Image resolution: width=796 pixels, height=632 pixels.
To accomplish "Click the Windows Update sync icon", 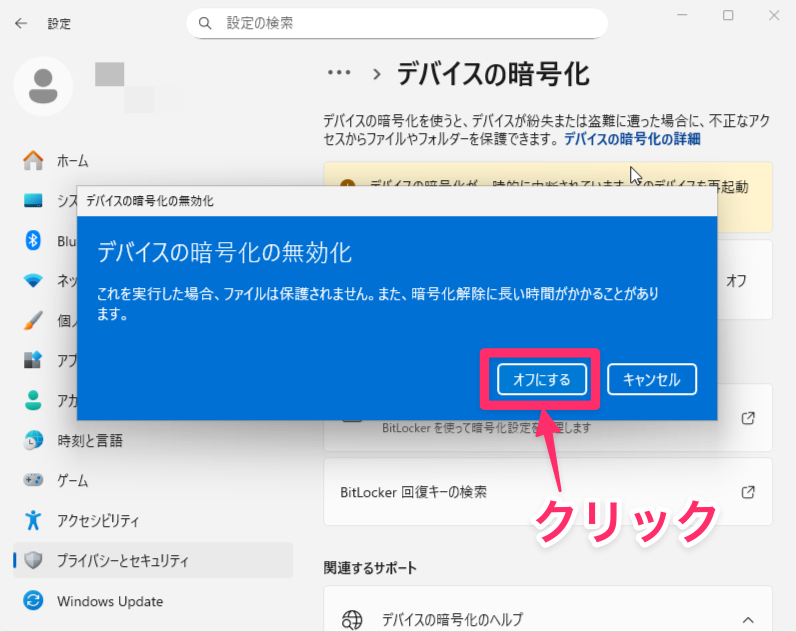I will [33, 601].
